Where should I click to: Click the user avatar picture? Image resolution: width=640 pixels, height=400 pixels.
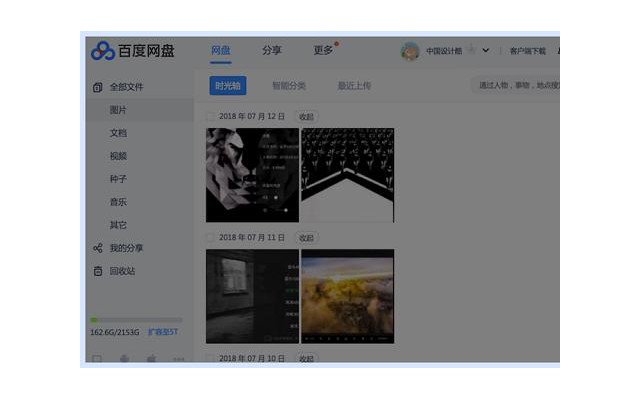coord(410,51)
